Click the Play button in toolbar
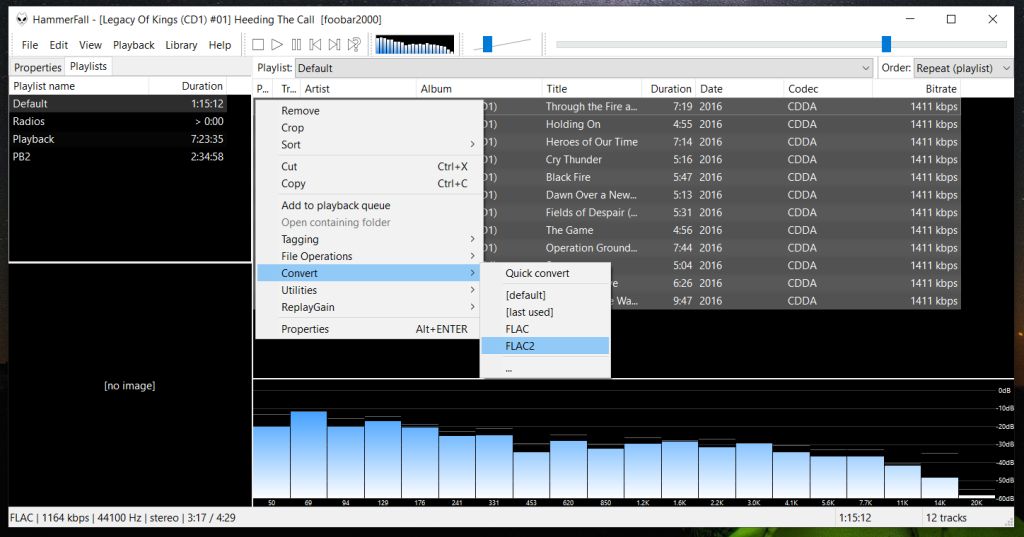The height and width of the screenshot is (537, 1024). tap(277, 44)
